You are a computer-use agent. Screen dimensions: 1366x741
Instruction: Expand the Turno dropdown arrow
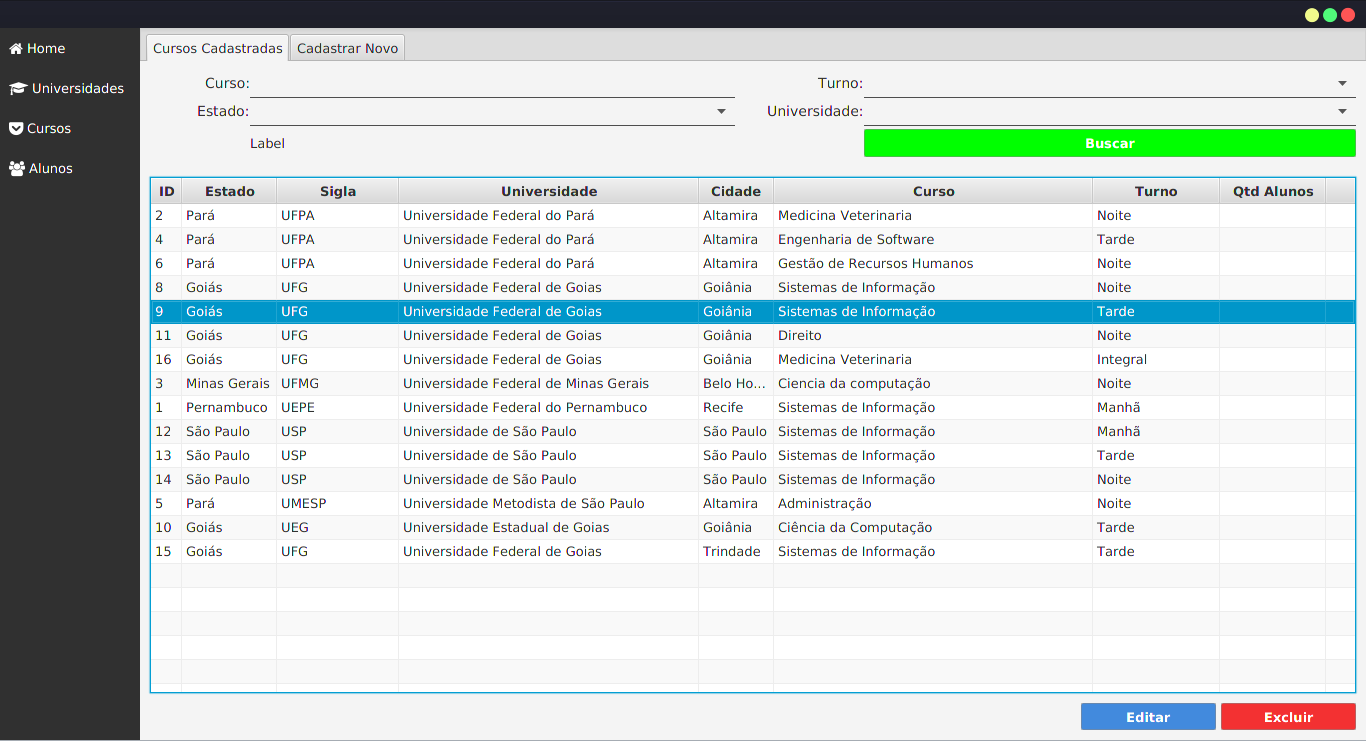(x=1342, y=84)
